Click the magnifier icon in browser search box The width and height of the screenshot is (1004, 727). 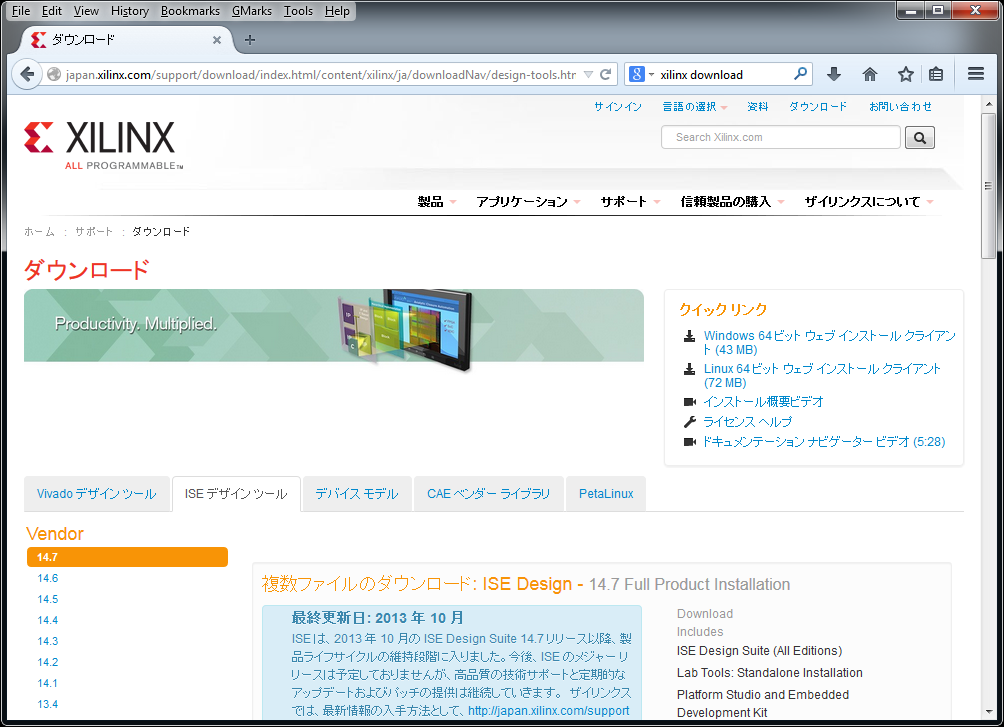click(800, 74)
